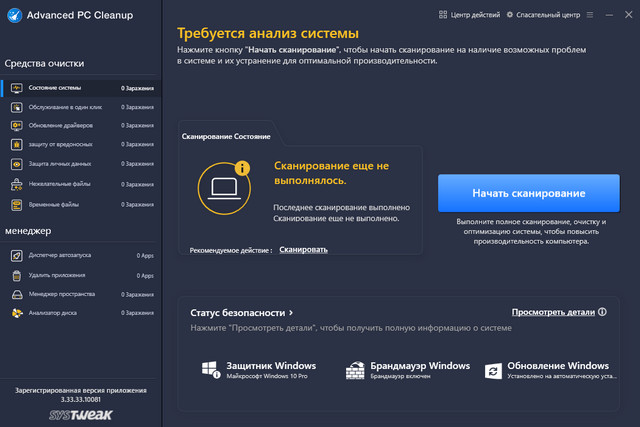Switch to the Сканирование Состояние tab
The image size is (640, 427).
coord(226,136)
